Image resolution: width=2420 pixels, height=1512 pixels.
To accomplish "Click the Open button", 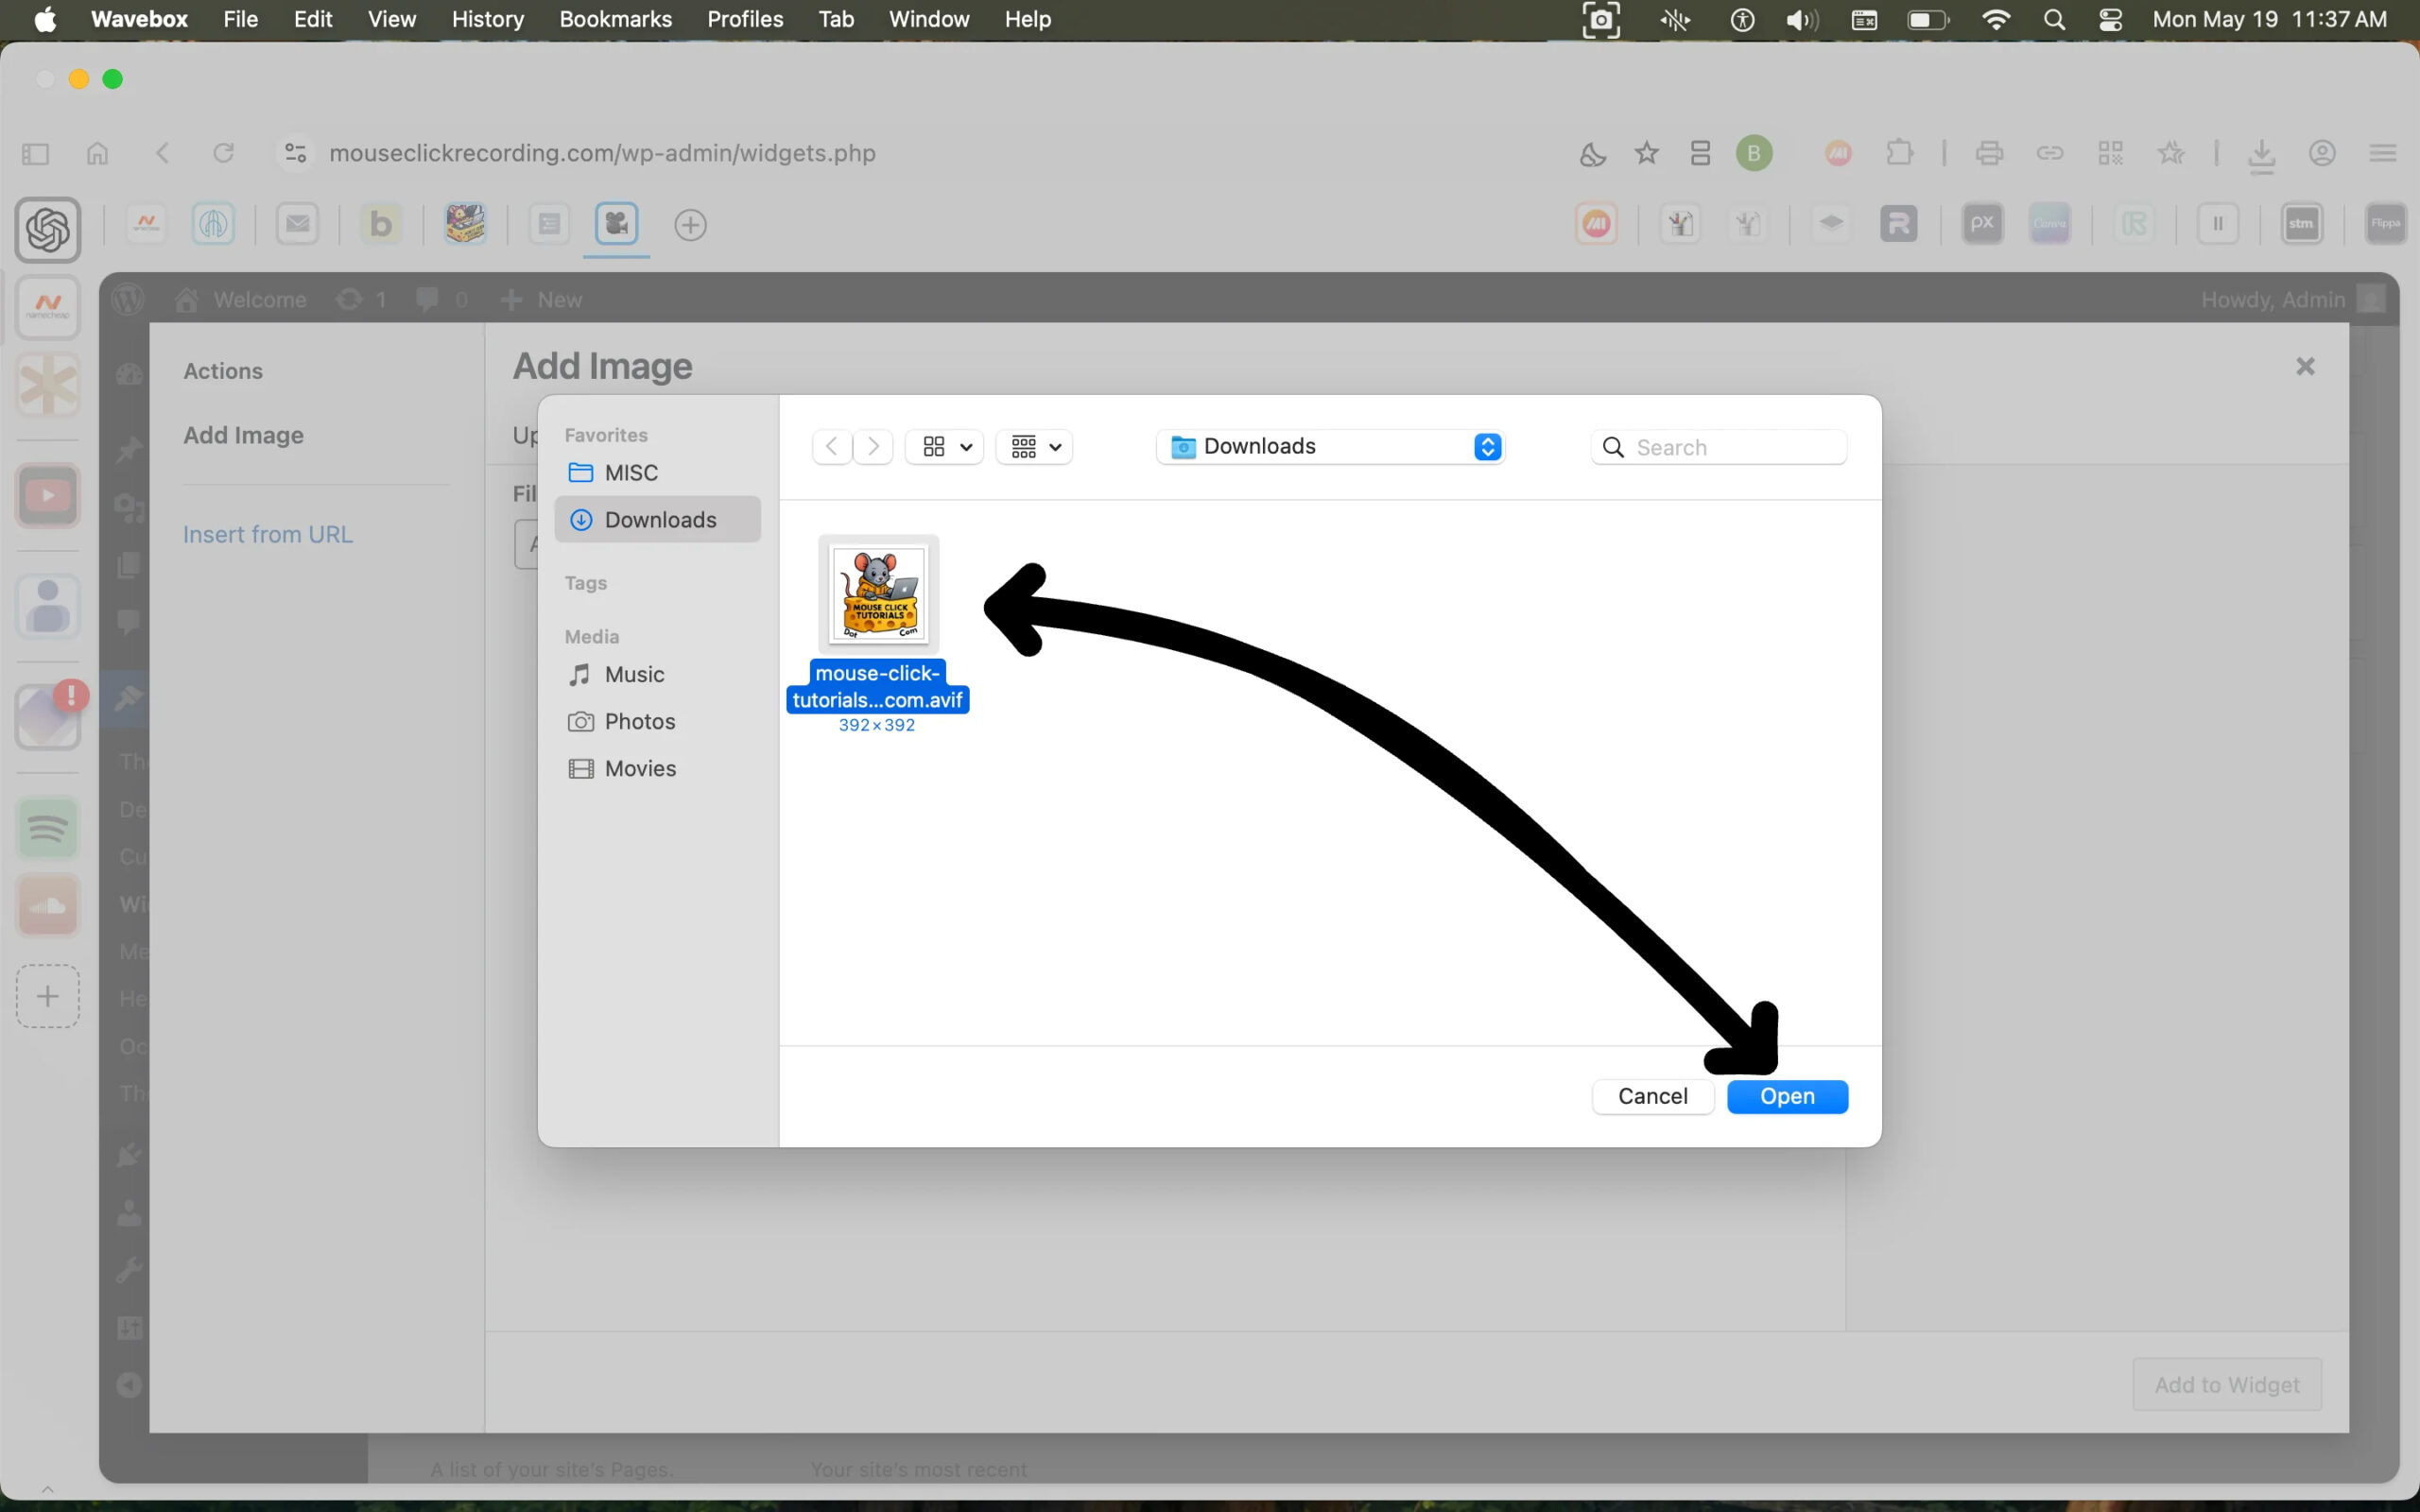I will point(1787,1096).
